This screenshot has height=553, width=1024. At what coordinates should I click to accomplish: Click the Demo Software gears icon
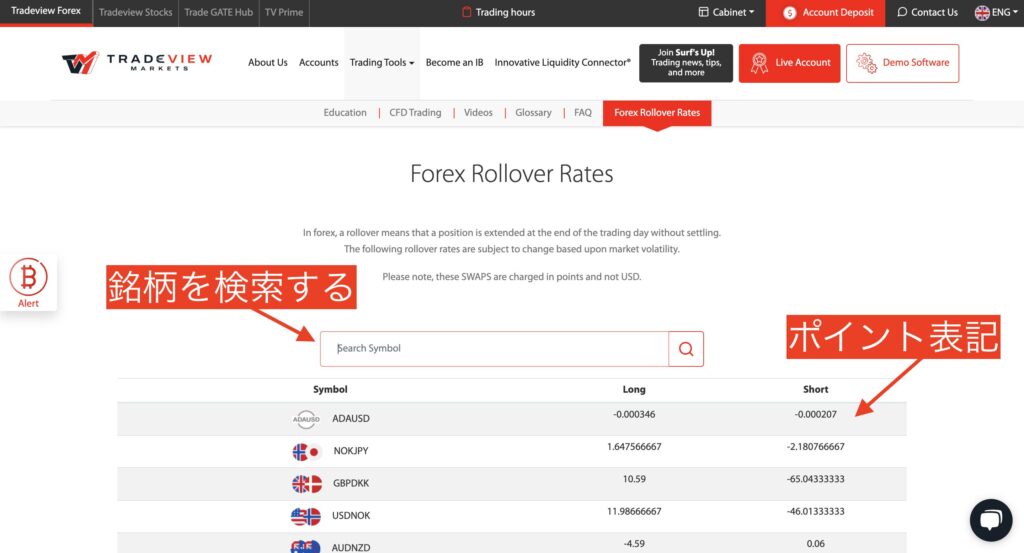tap(867, 63)
